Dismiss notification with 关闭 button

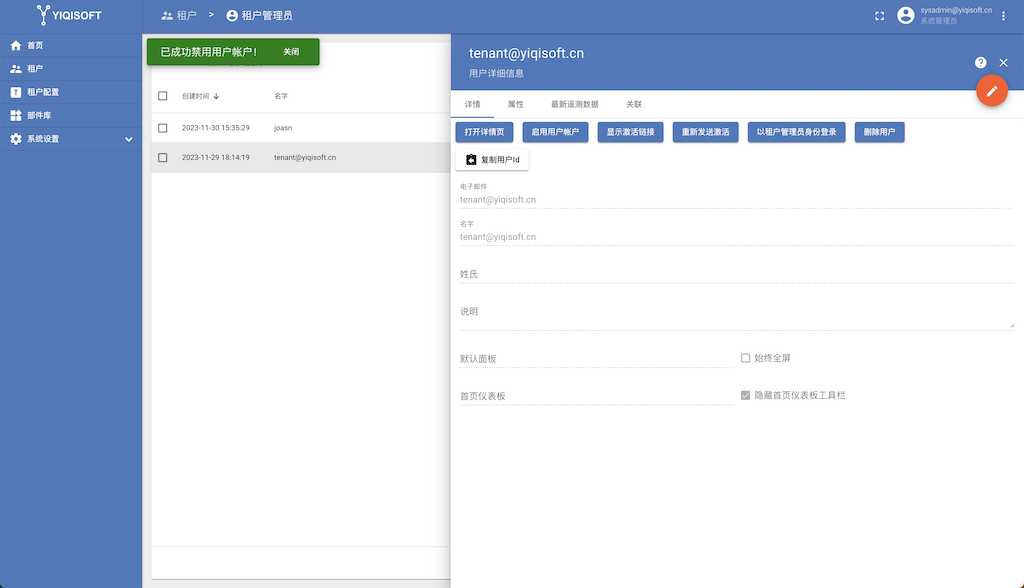coord(291,52)
